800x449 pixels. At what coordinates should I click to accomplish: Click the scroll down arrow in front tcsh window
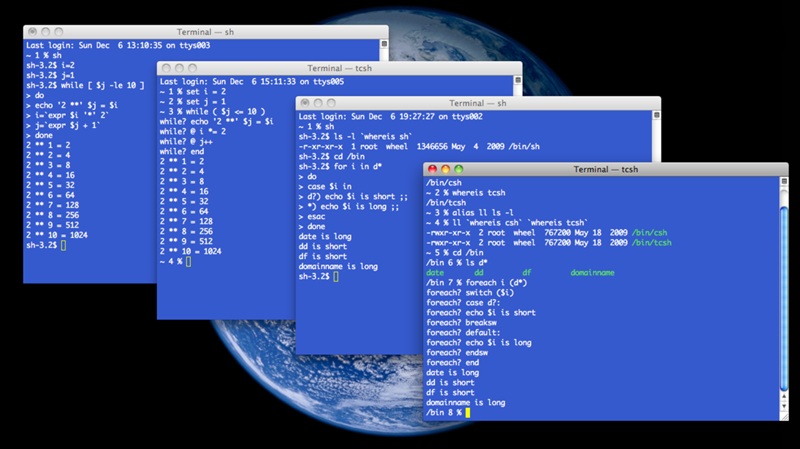click(784, 406)
